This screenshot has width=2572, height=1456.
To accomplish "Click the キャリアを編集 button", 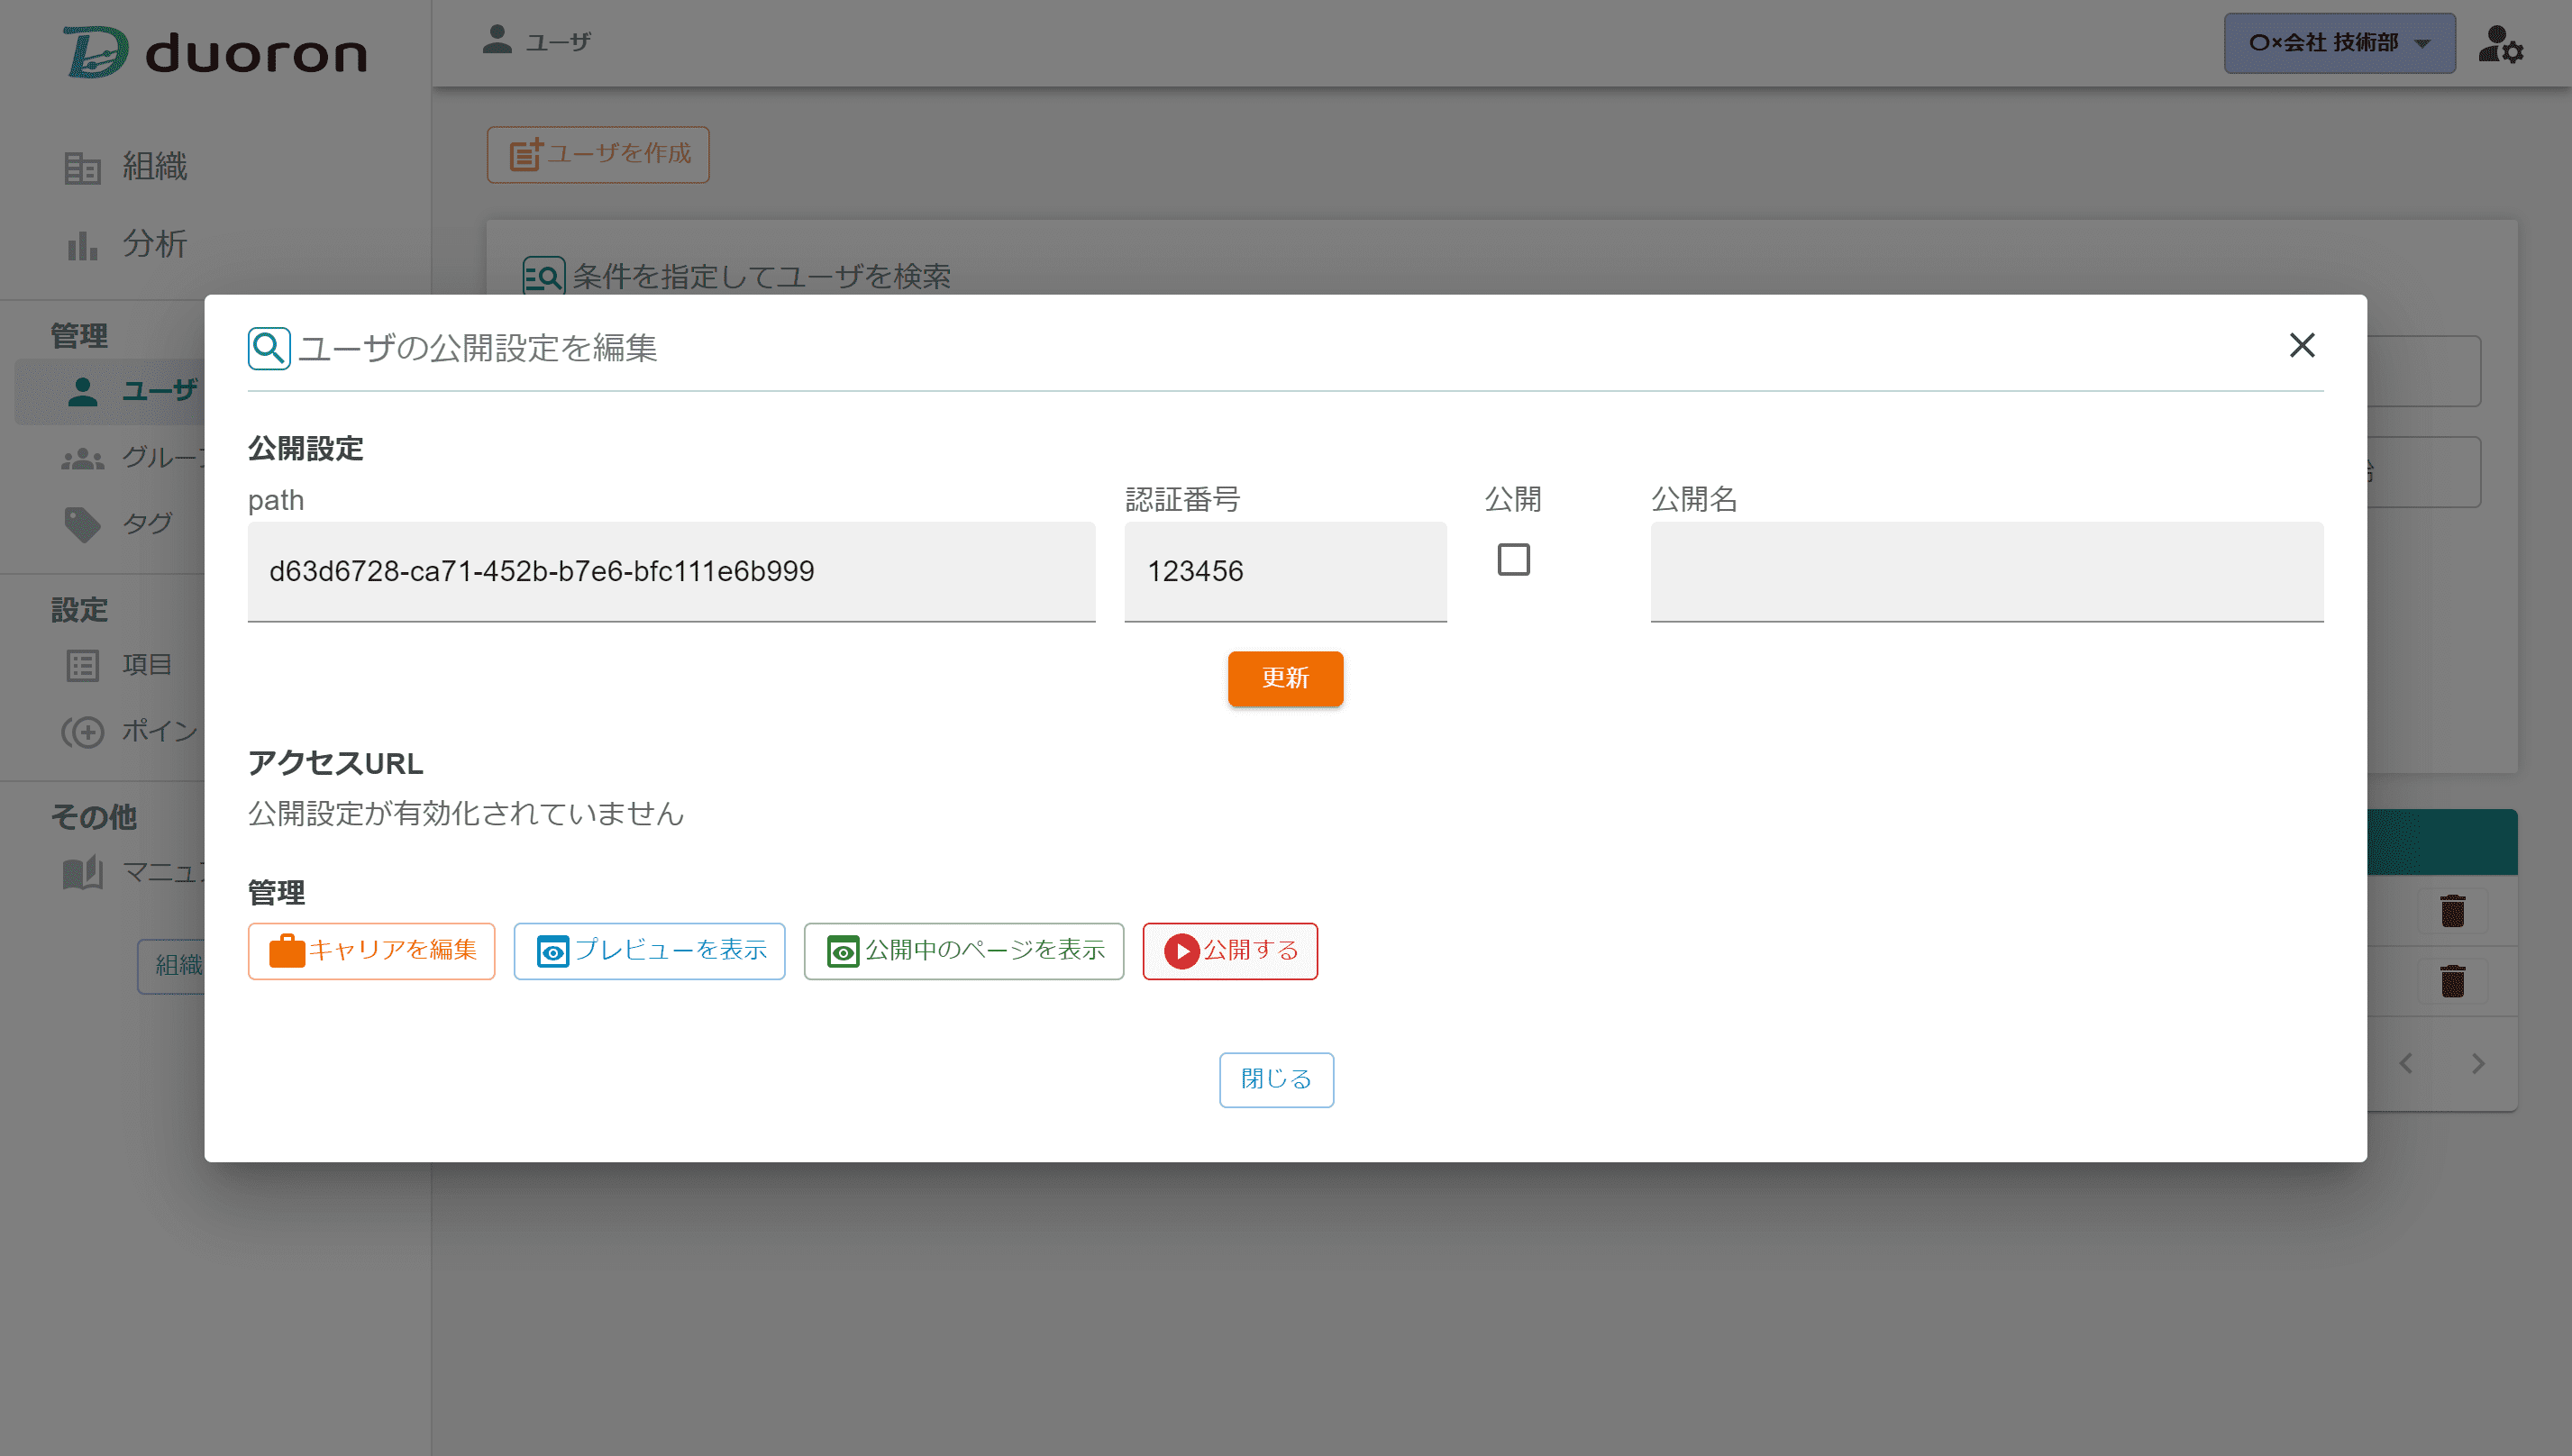I will point(372,951).
